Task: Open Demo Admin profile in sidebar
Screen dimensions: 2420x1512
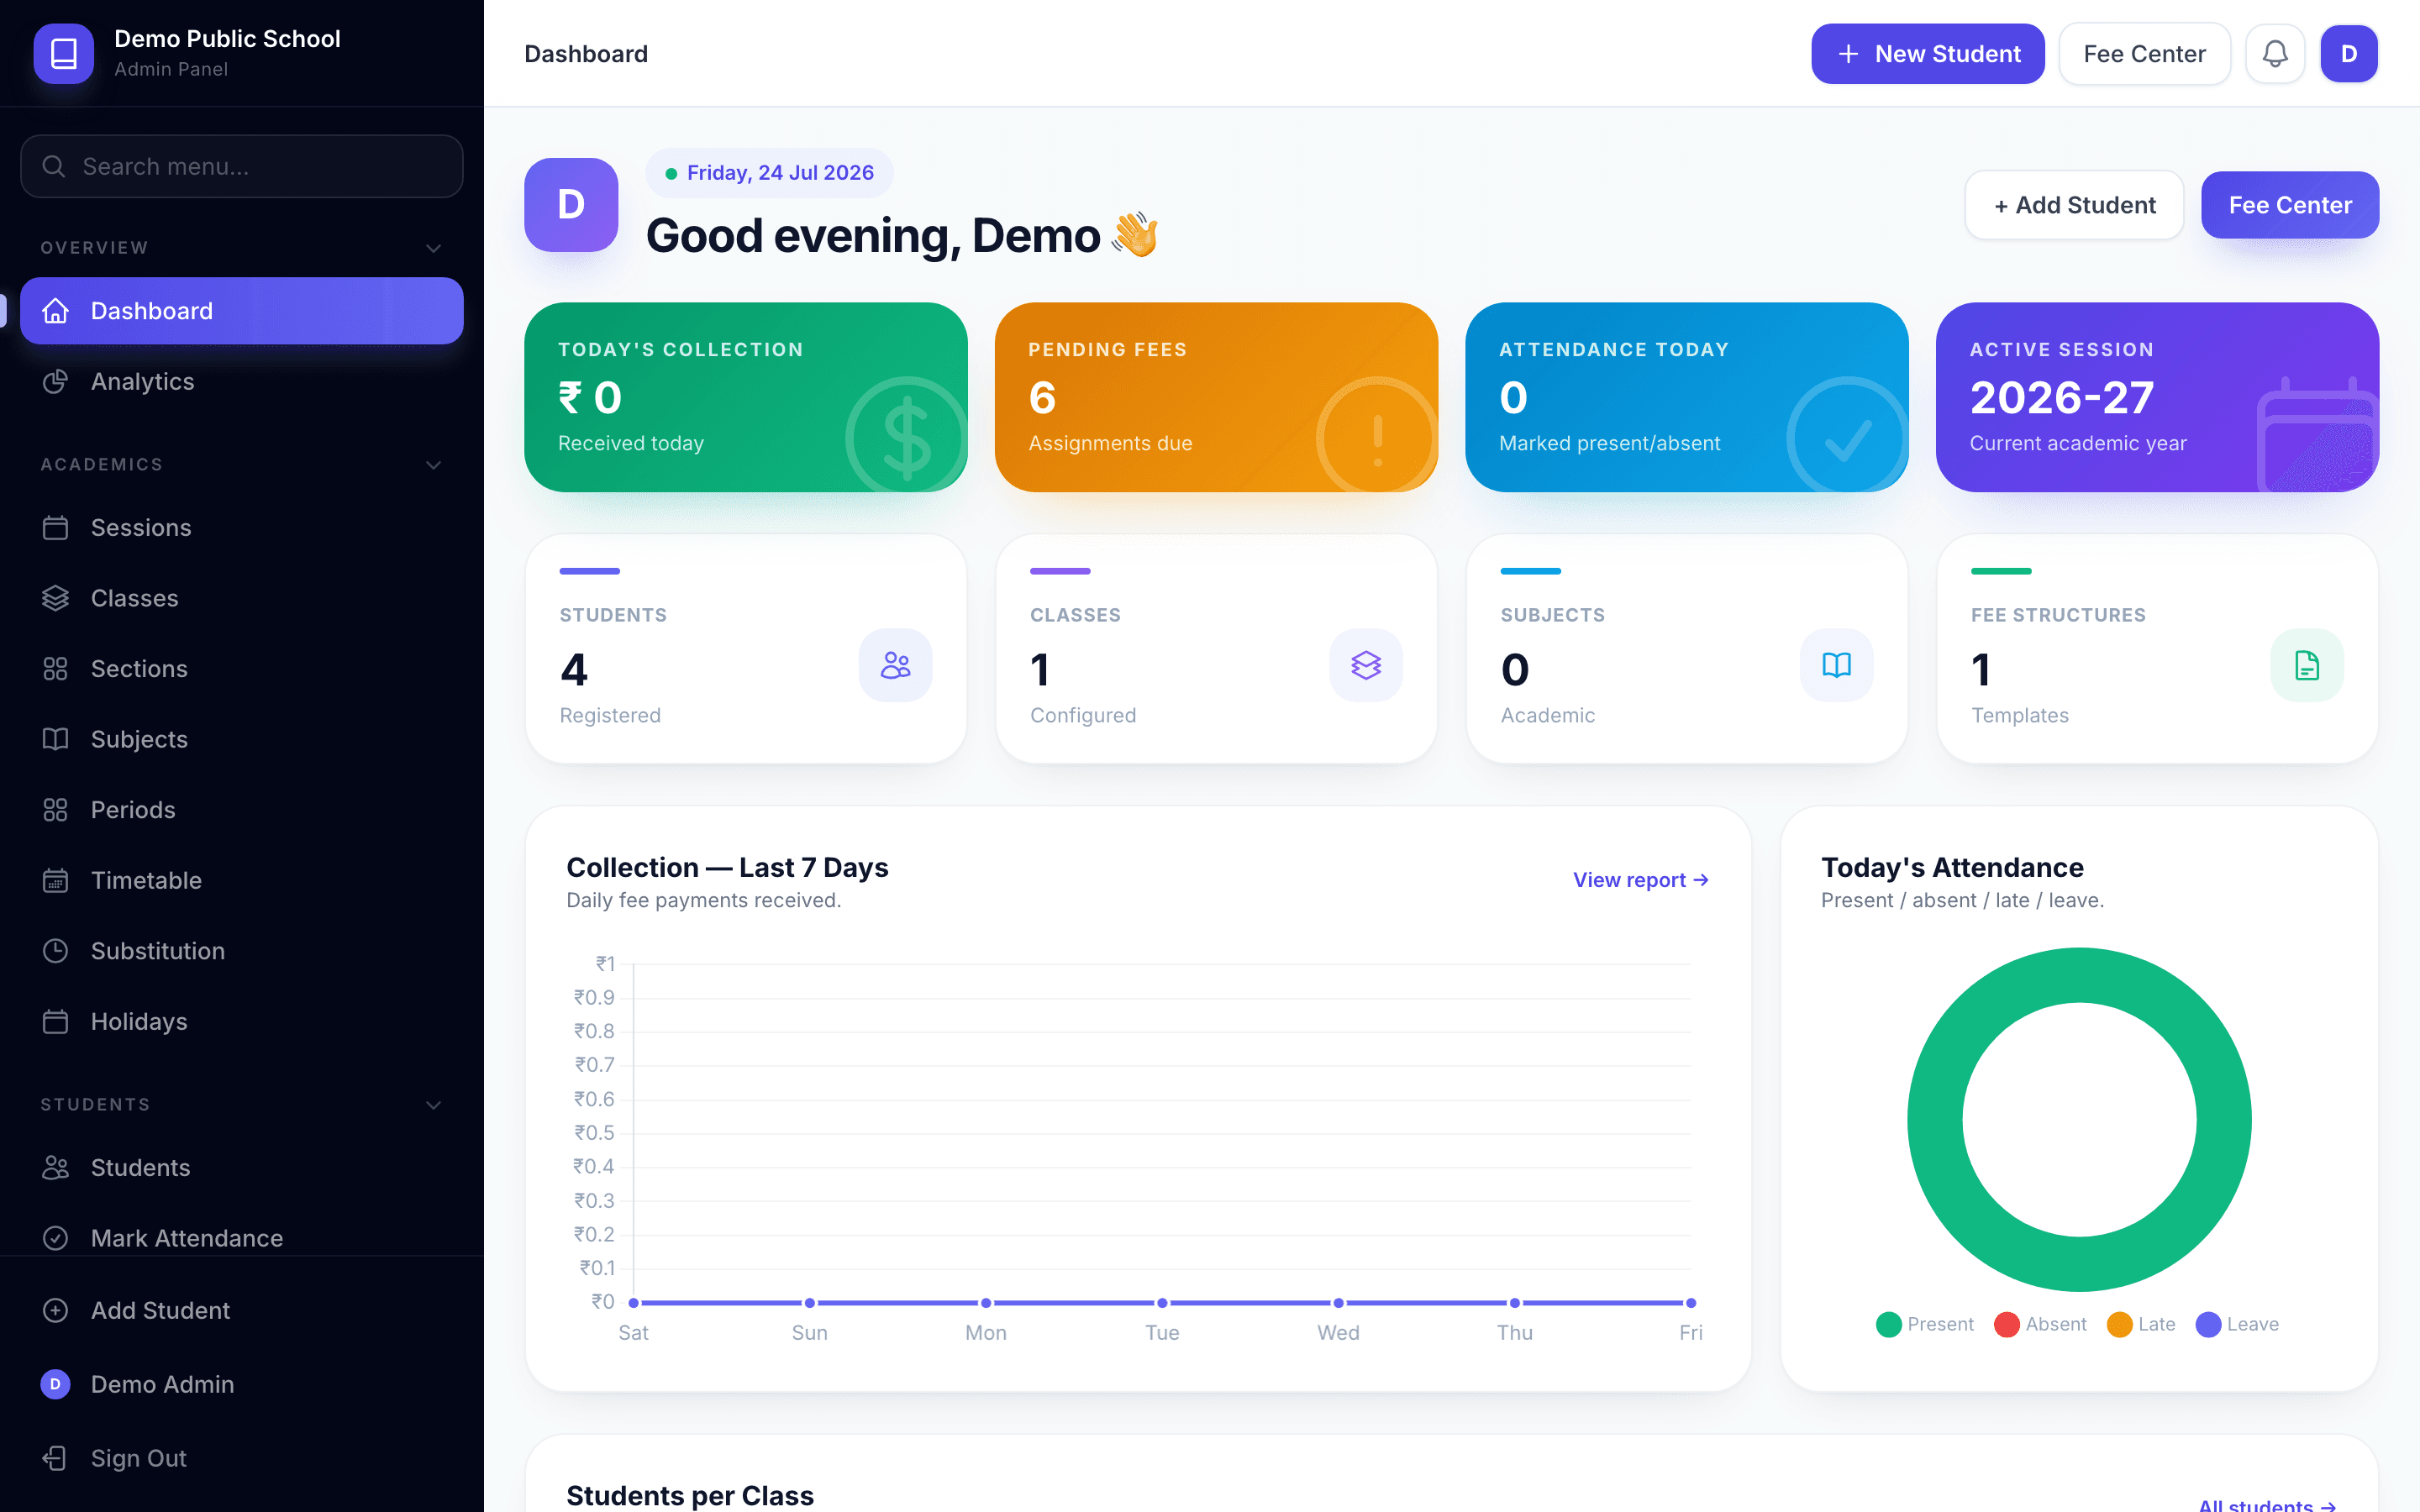Action: [x=242, y=1384]
